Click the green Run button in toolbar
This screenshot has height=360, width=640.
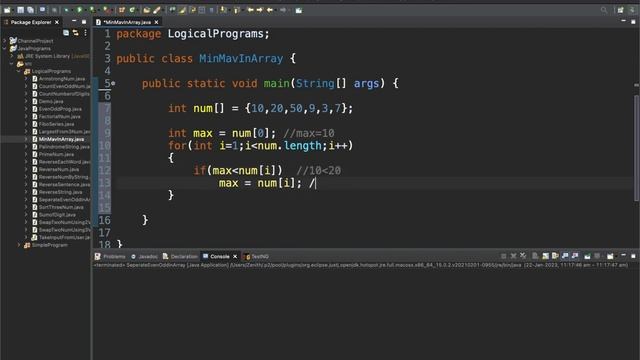point(80,10)
